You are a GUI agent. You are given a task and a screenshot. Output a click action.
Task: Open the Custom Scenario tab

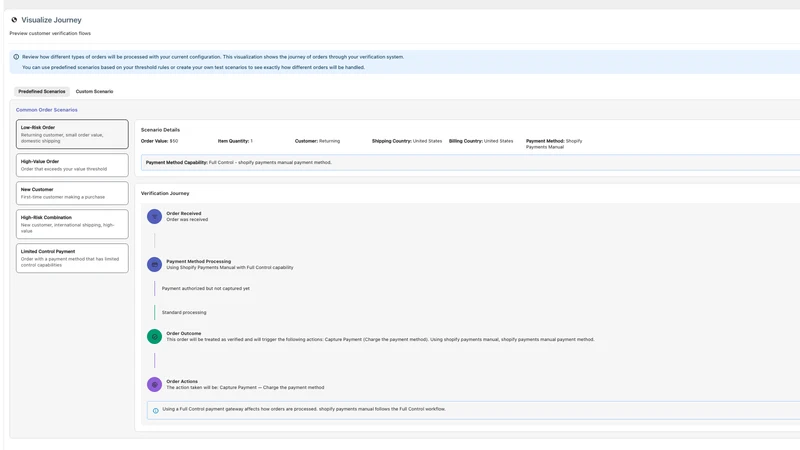click(94, 91)
